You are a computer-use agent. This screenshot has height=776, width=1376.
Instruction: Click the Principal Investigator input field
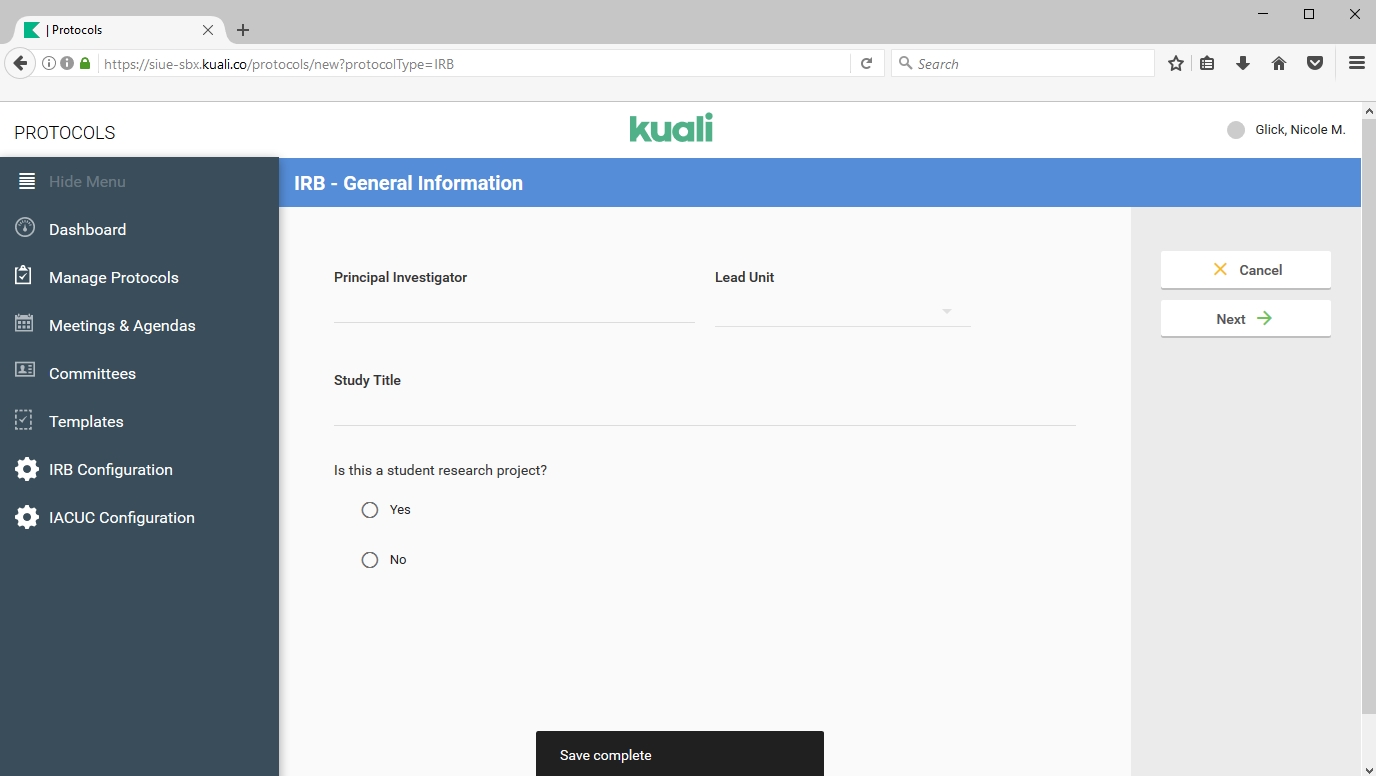point(513,308)
